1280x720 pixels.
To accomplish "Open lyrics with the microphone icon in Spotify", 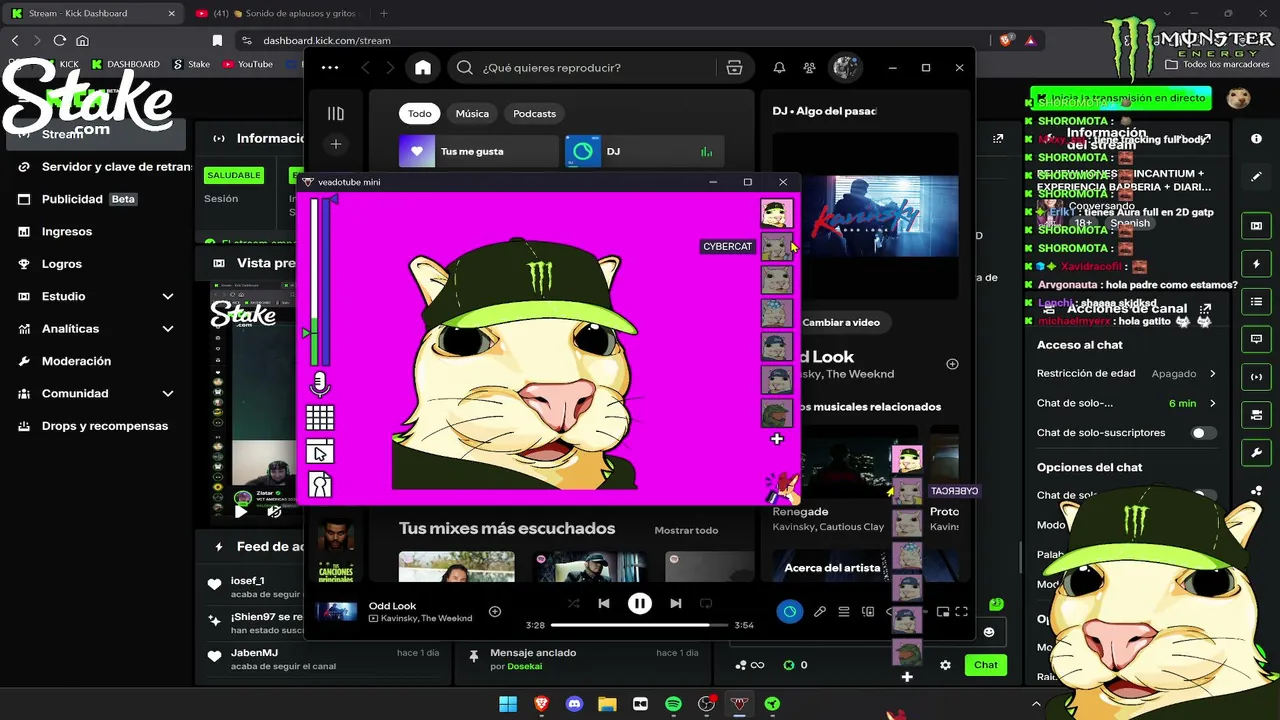I will tap(820, 612).
